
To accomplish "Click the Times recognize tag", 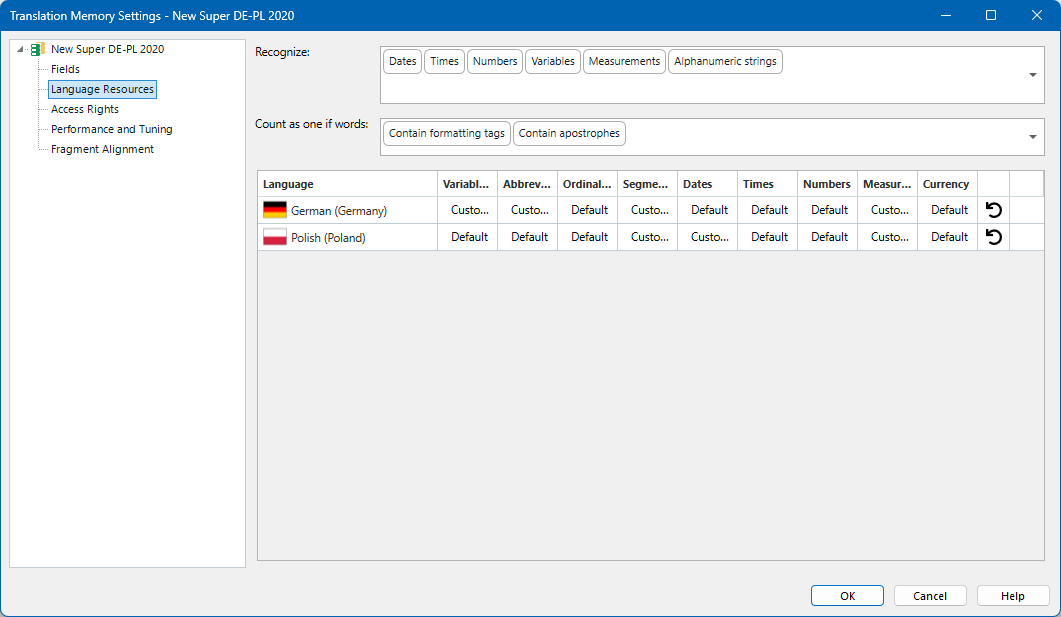I will click(x=445, y=62).
